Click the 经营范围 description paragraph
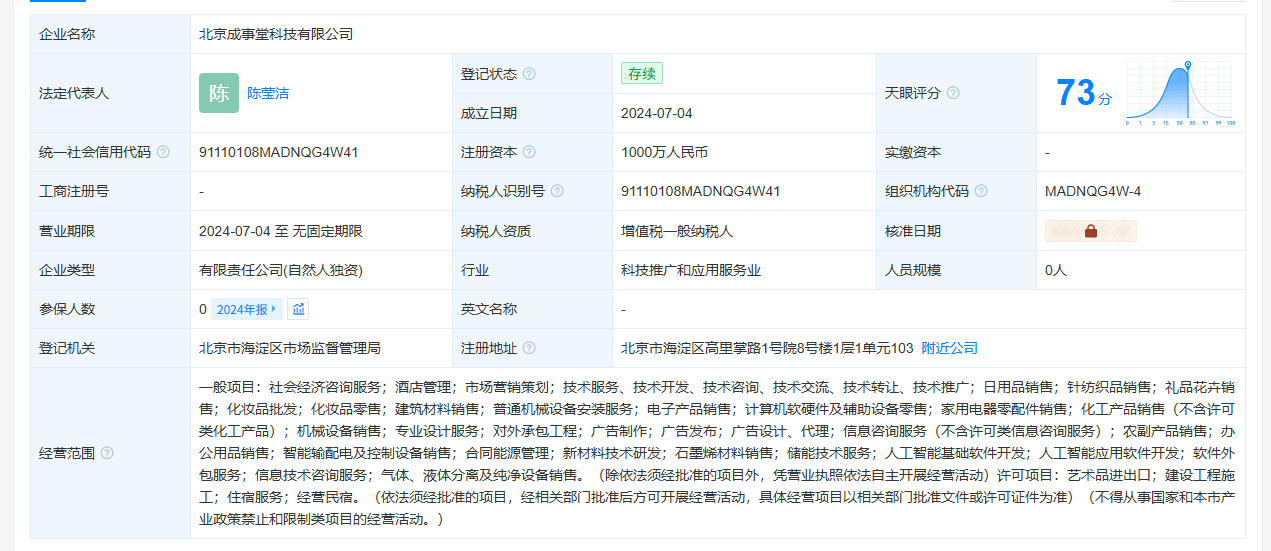This screenshot has height=551, width=1271. pyautogui.click(x=718, y=453)
